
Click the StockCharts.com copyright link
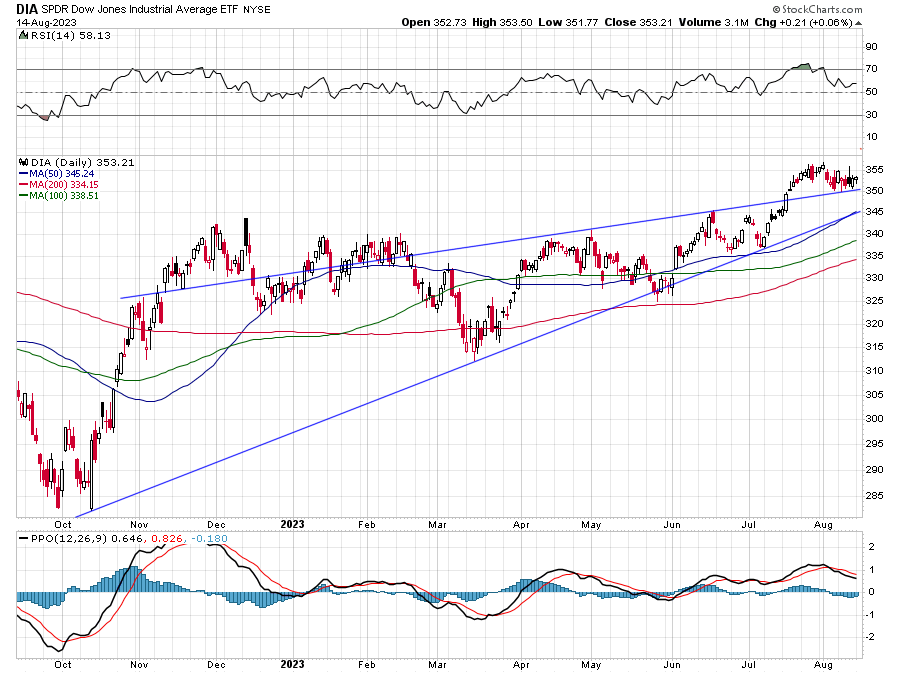coord(817,9)
